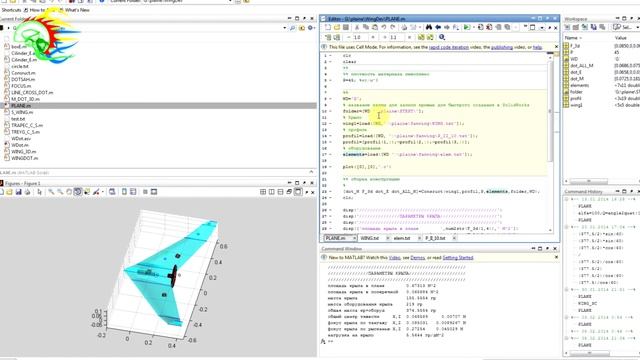
Task: Dismiss the Cell Mode info bar
Action: [x=556, y=47]
